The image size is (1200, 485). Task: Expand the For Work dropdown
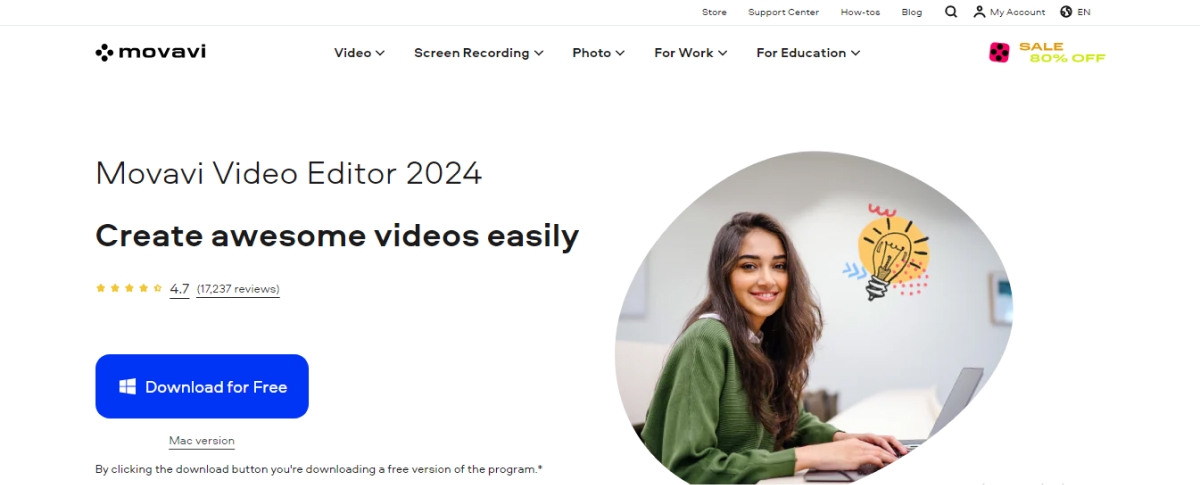point(691,53)
